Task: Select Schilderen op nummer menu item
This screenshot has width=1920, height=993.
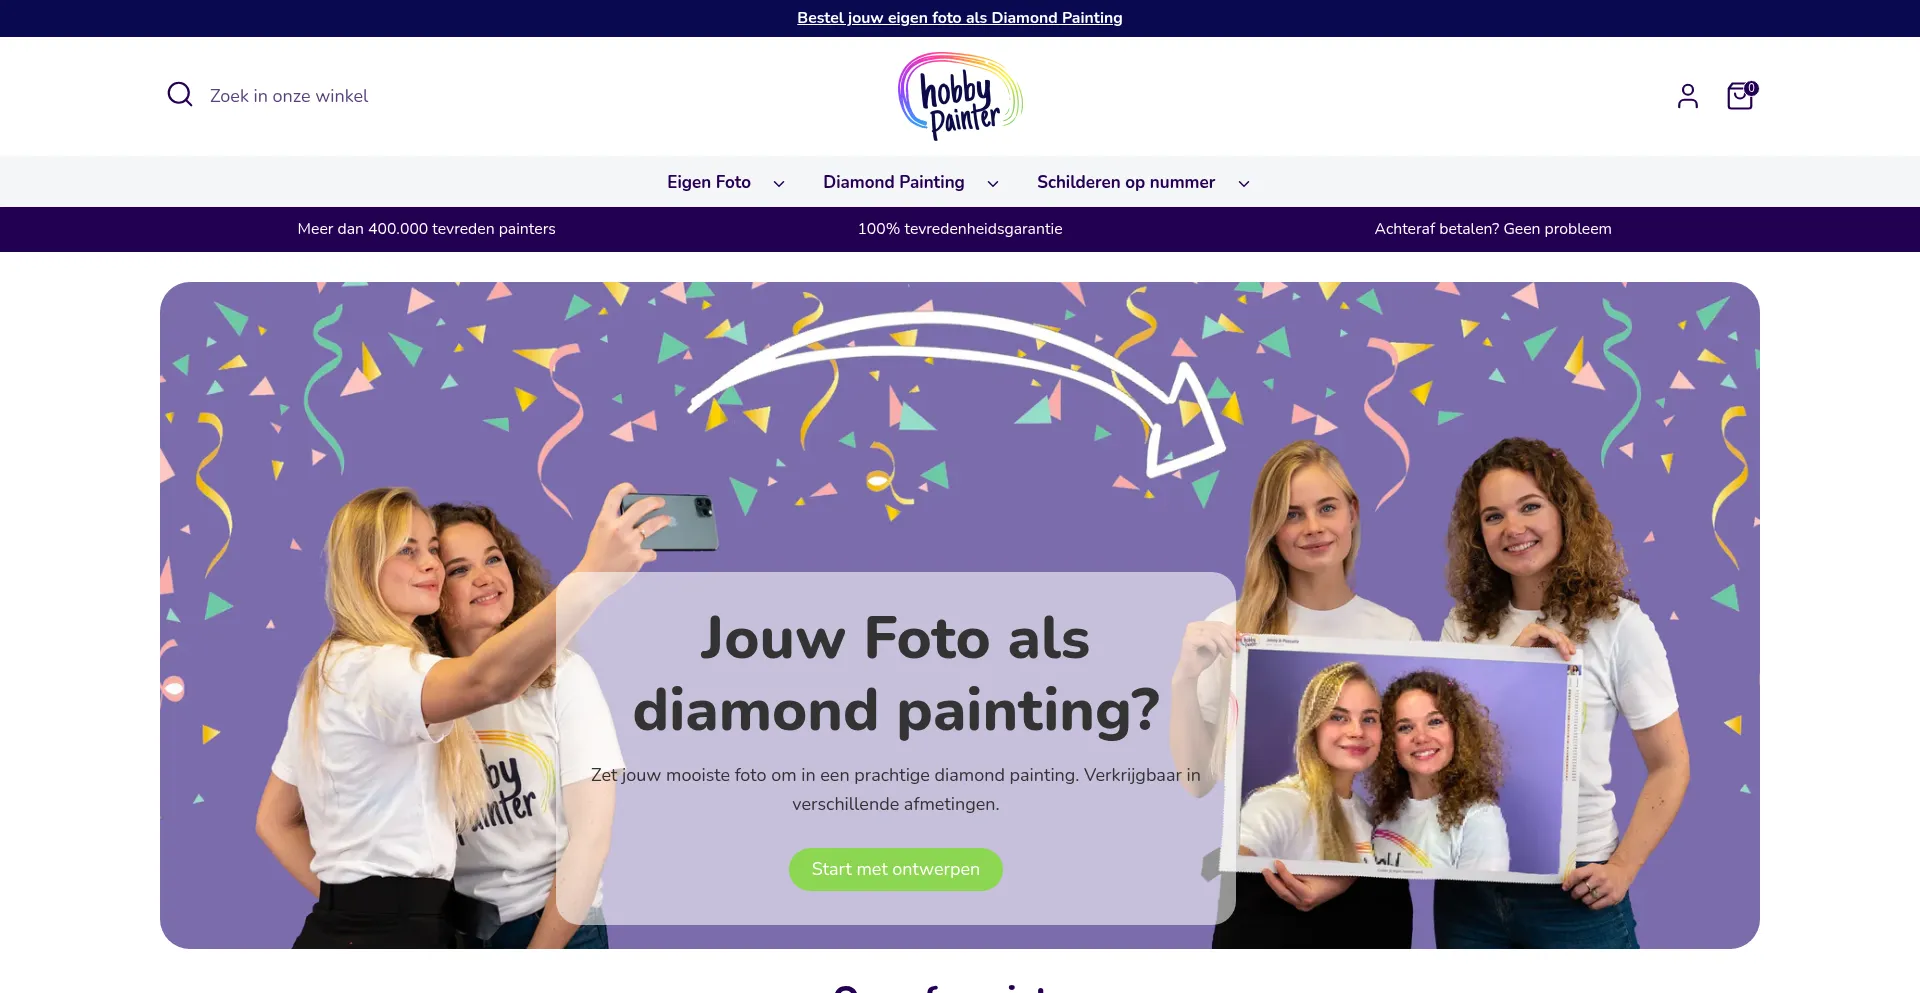Action: tap(1126, 182)
